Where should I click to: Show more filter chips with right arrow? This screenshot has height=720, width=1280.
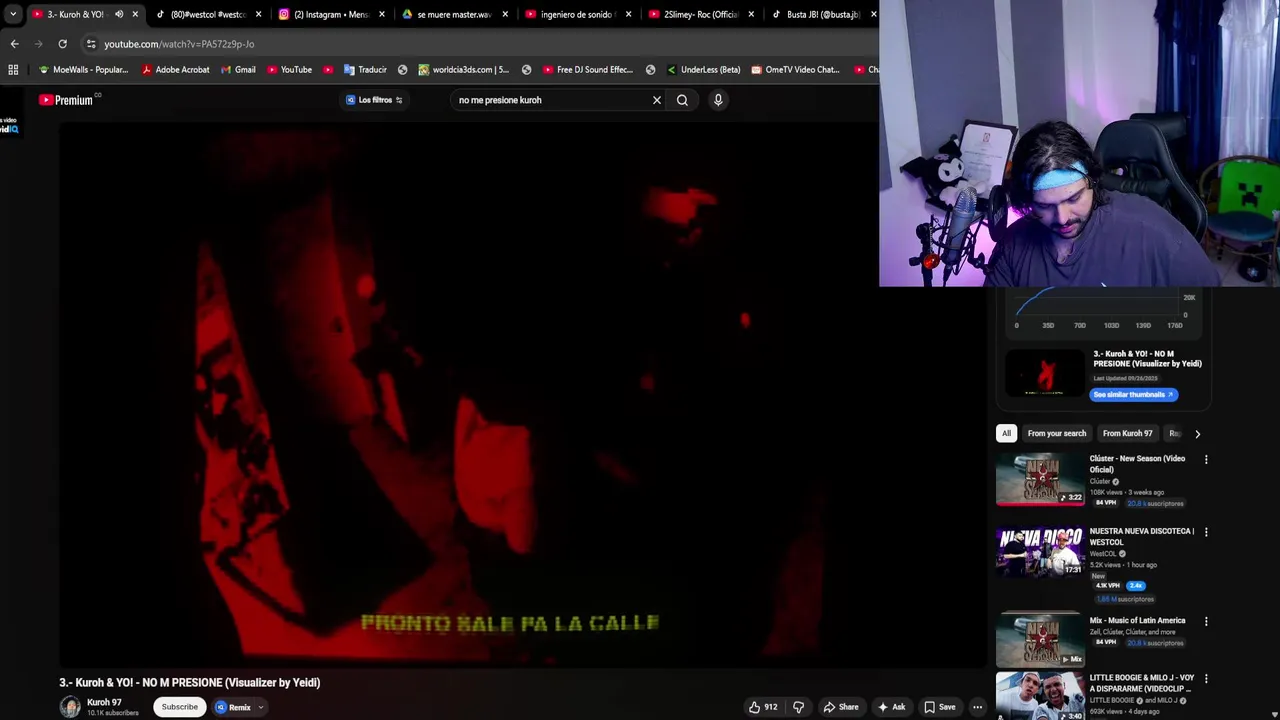[x=1197, y=434]
